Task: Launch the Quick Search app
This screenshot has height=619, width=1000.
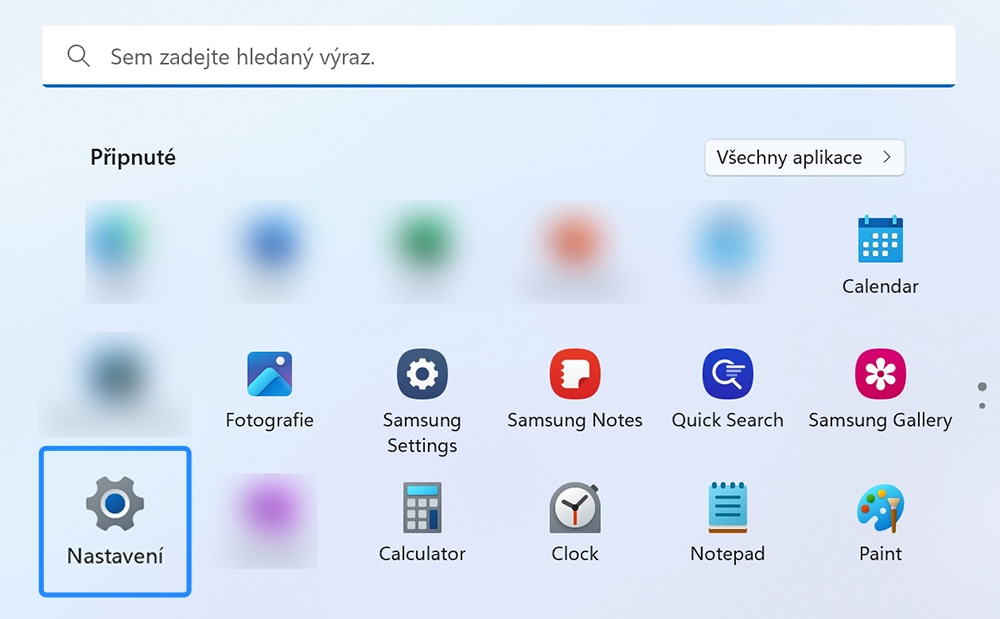Action: (x=727, y=374)
